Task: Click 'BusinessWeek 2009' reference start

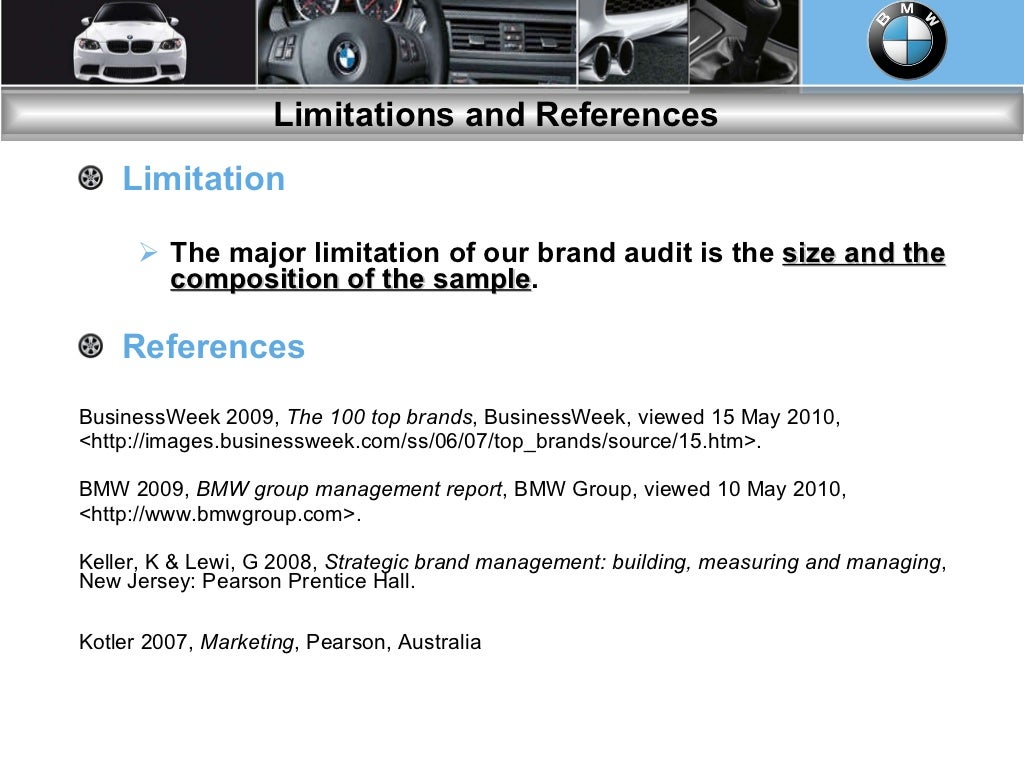Action: click(176, 417)
